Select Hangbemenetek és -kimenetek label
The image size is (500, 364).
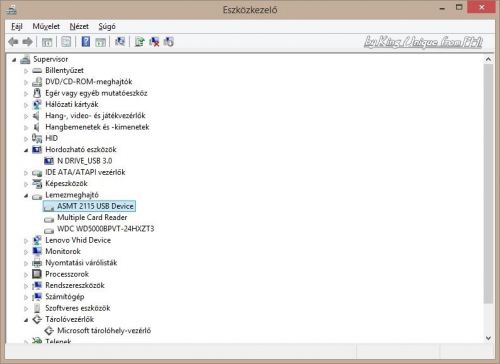[97, 127]
